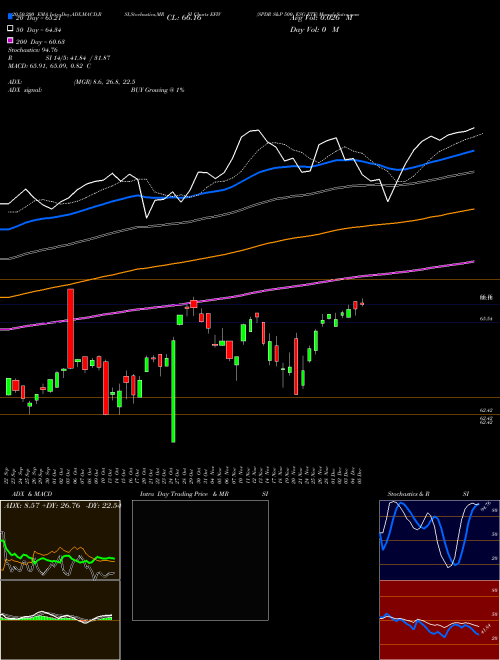Click the long green candlestick with lowest wick
Image resolution: width=500 pixels, height=660 pixels.
pos(173,389)
